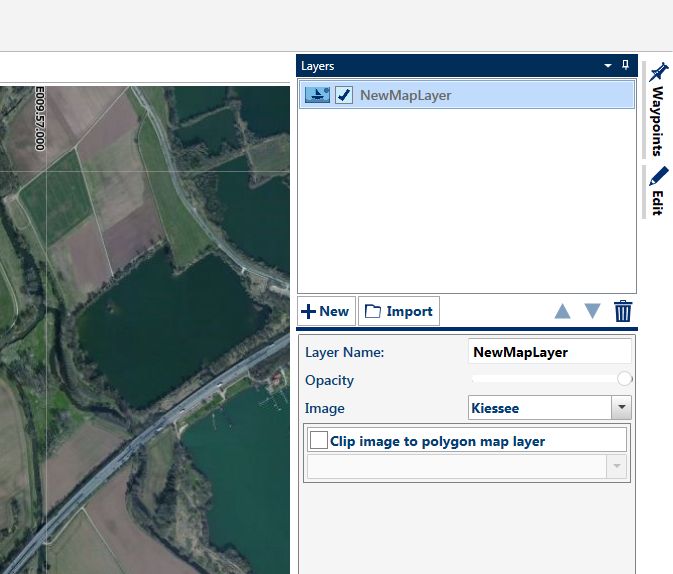This screenshot has width=673, height=574.
Task: Select the NewMapLayer entry in the list
Action: pos(405,95)
